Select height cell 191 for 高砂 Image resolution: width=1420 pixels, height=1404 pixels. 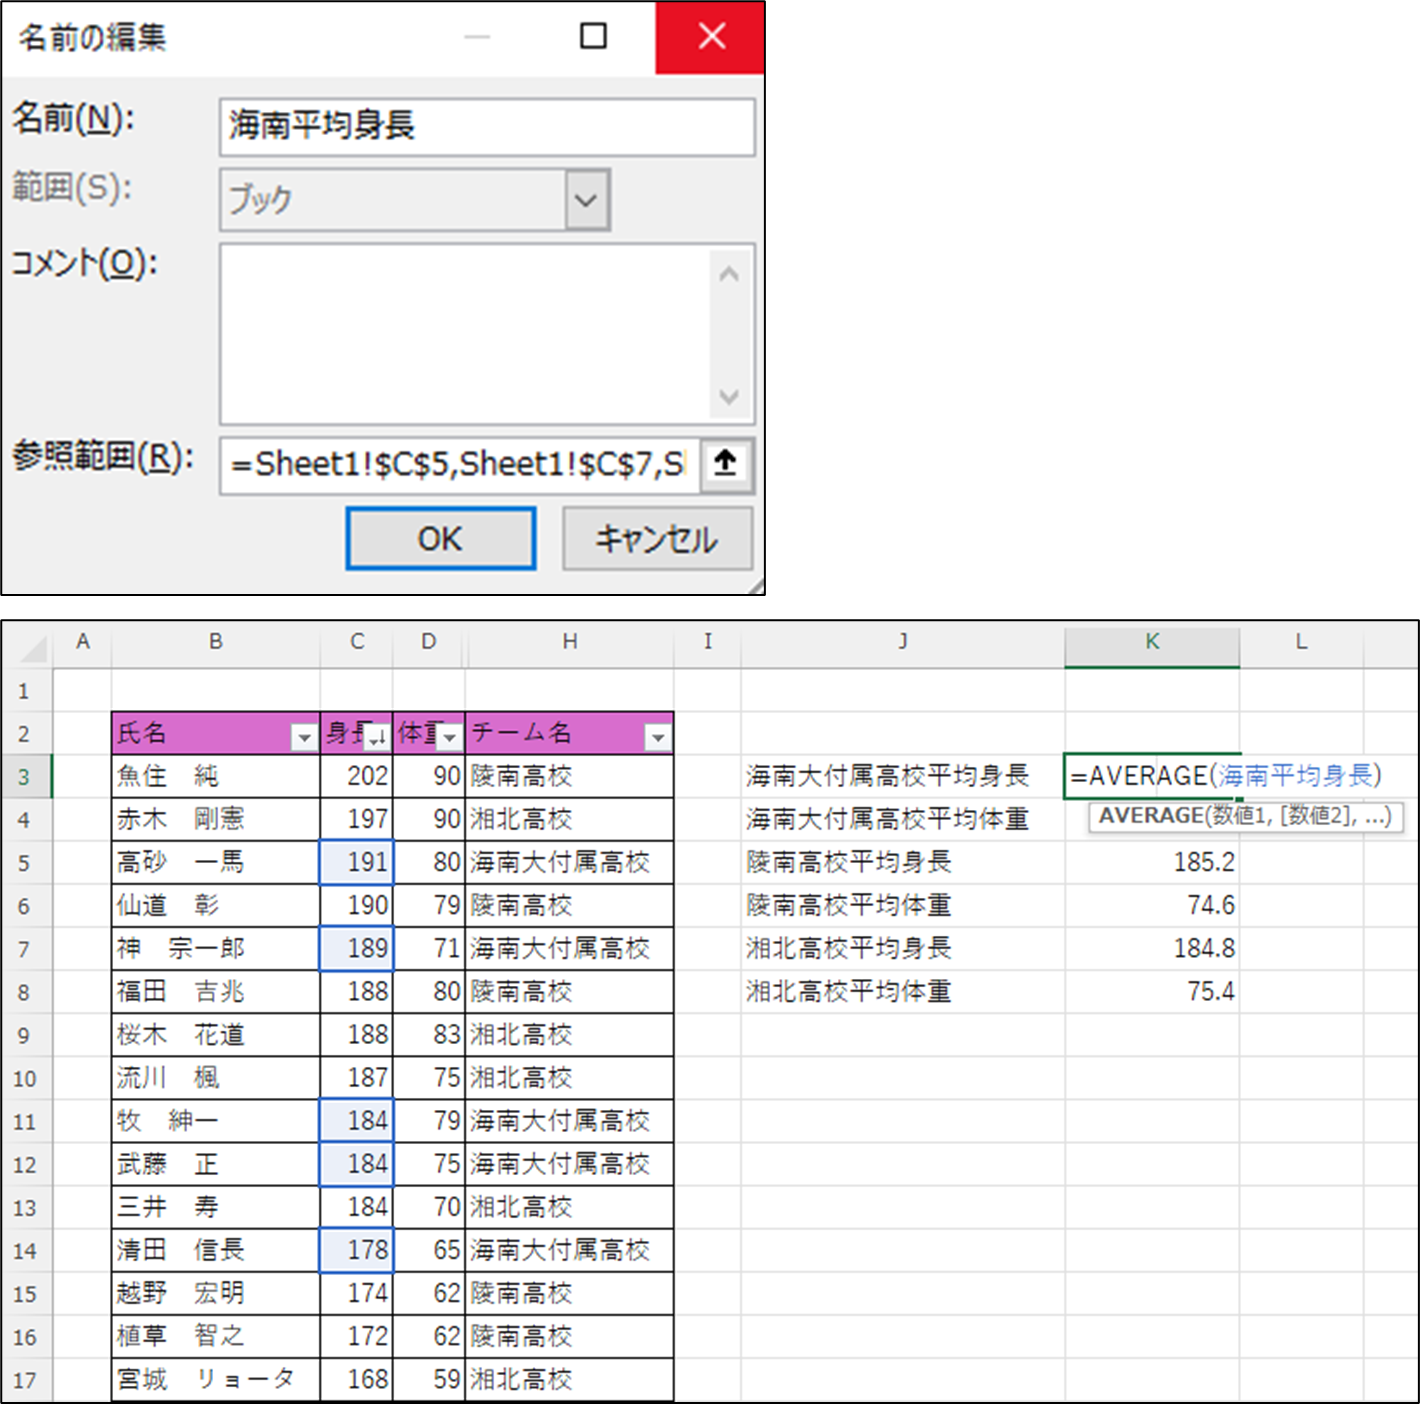click(x=357, y=862)
